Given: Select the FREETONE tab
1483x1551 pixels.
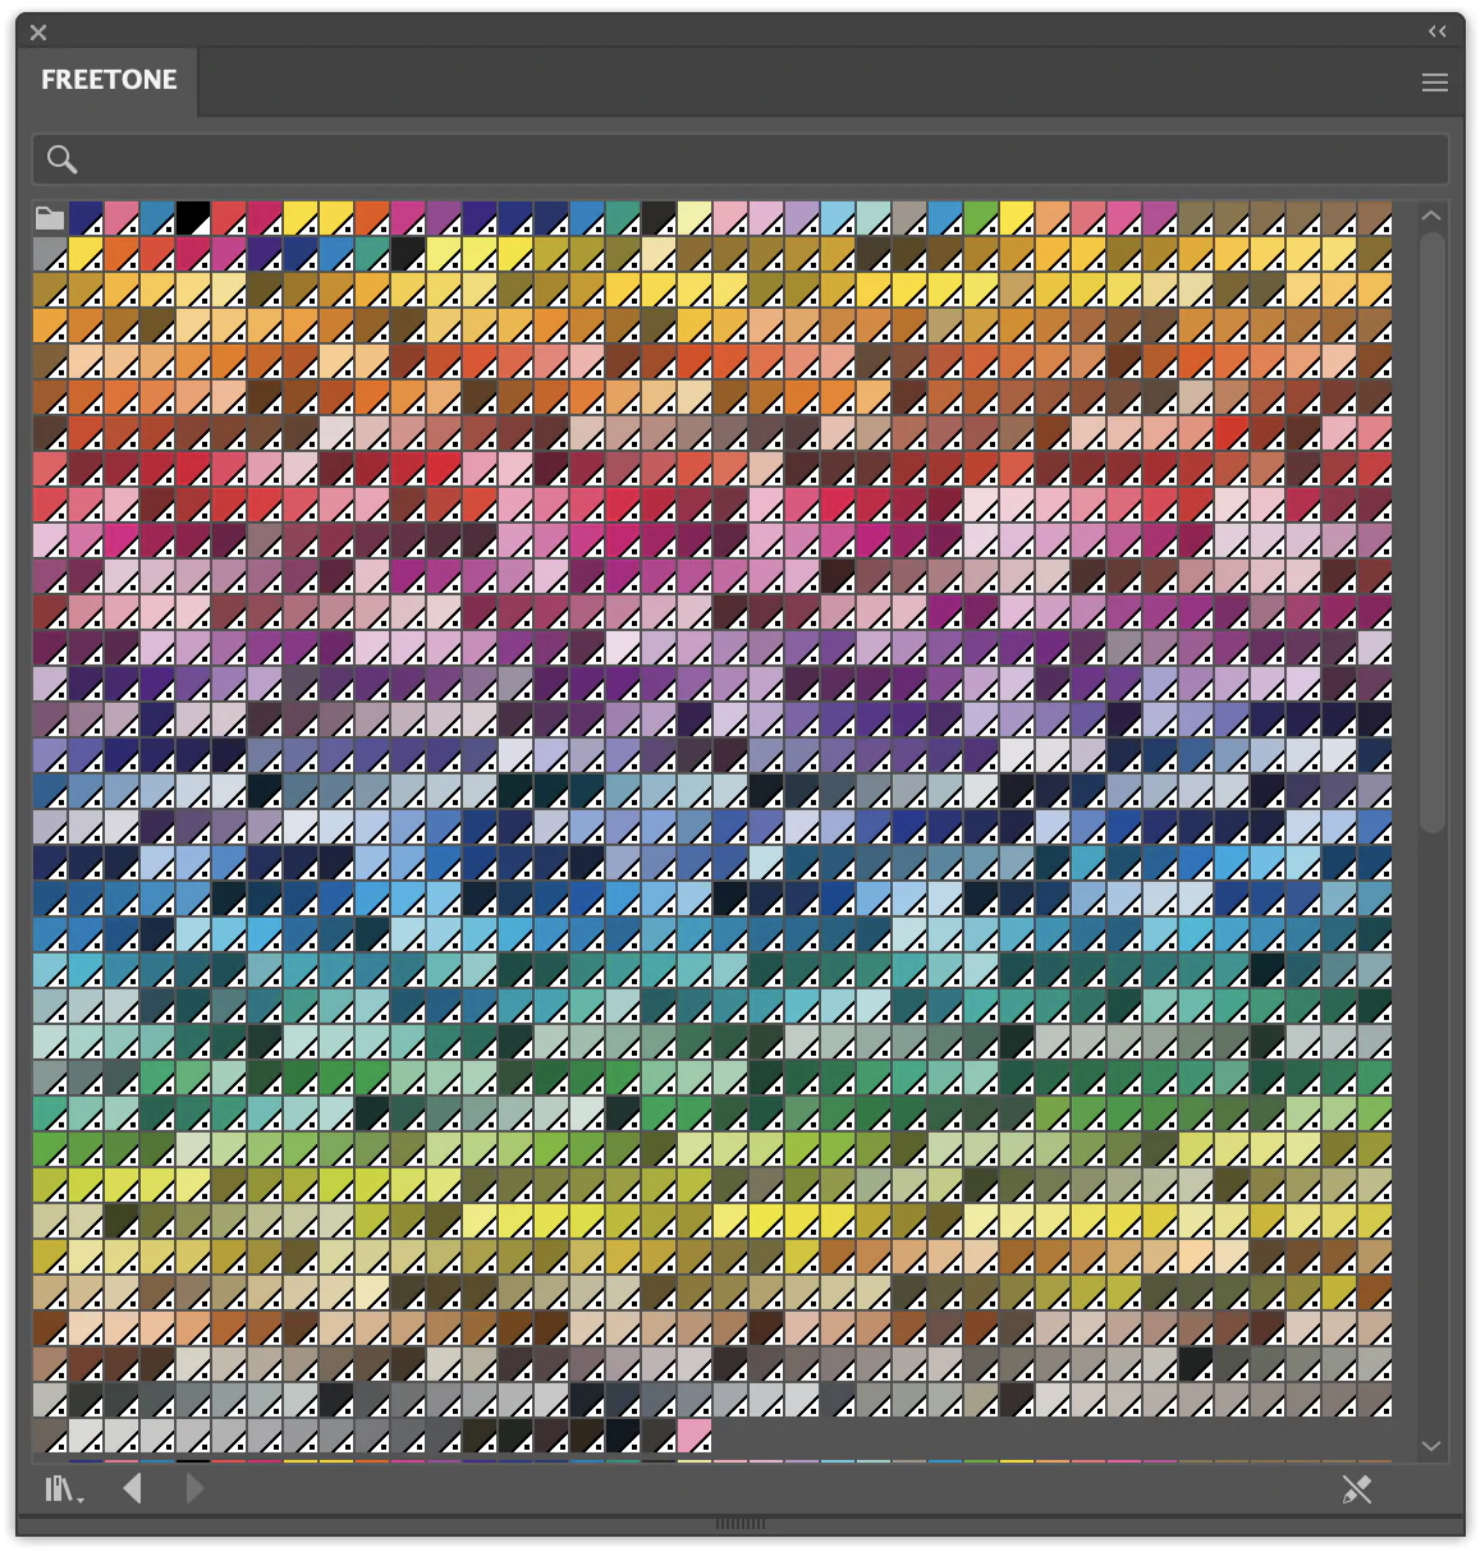Looking at the screenshot, I should point(109,80).
